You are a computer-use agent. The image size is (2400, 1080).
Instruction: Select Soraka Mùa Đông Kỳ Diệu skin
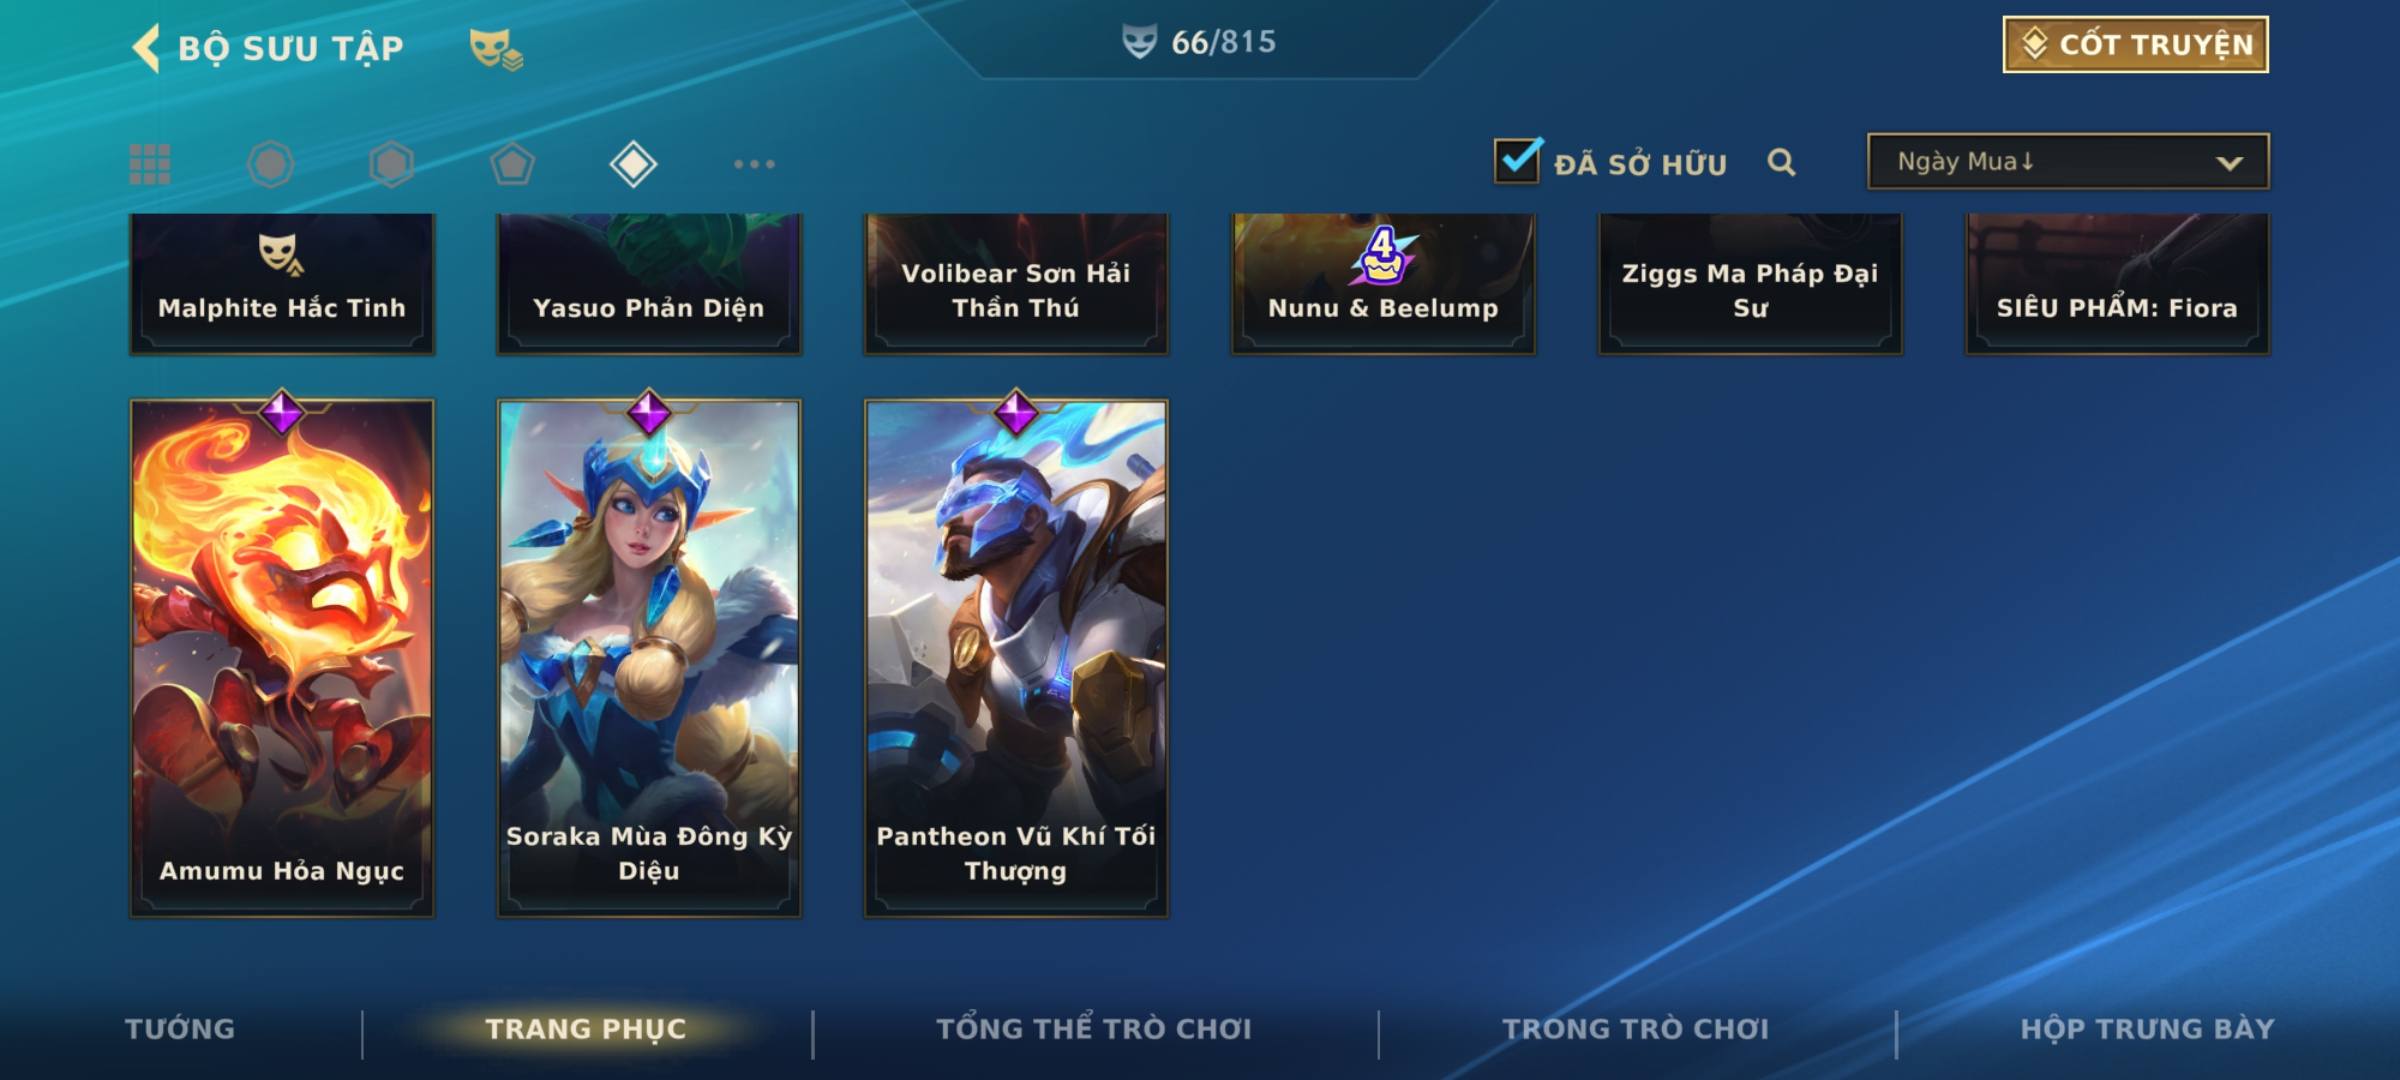coord(649,658)
